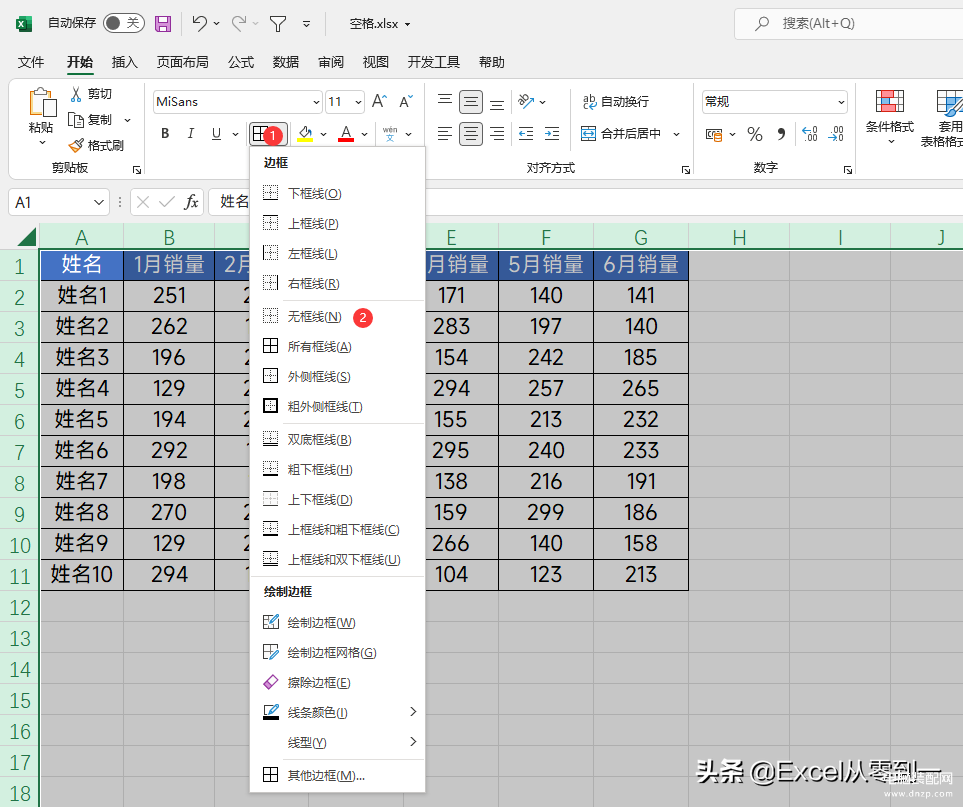The image size is (963, 807).
Task: Decrease font size with small A icon
Action: 406,101
